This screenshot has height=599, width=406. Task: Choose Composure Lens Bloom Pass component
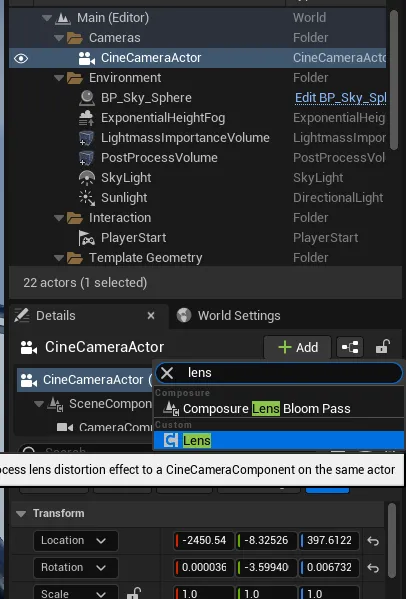(x=279, y=408)
